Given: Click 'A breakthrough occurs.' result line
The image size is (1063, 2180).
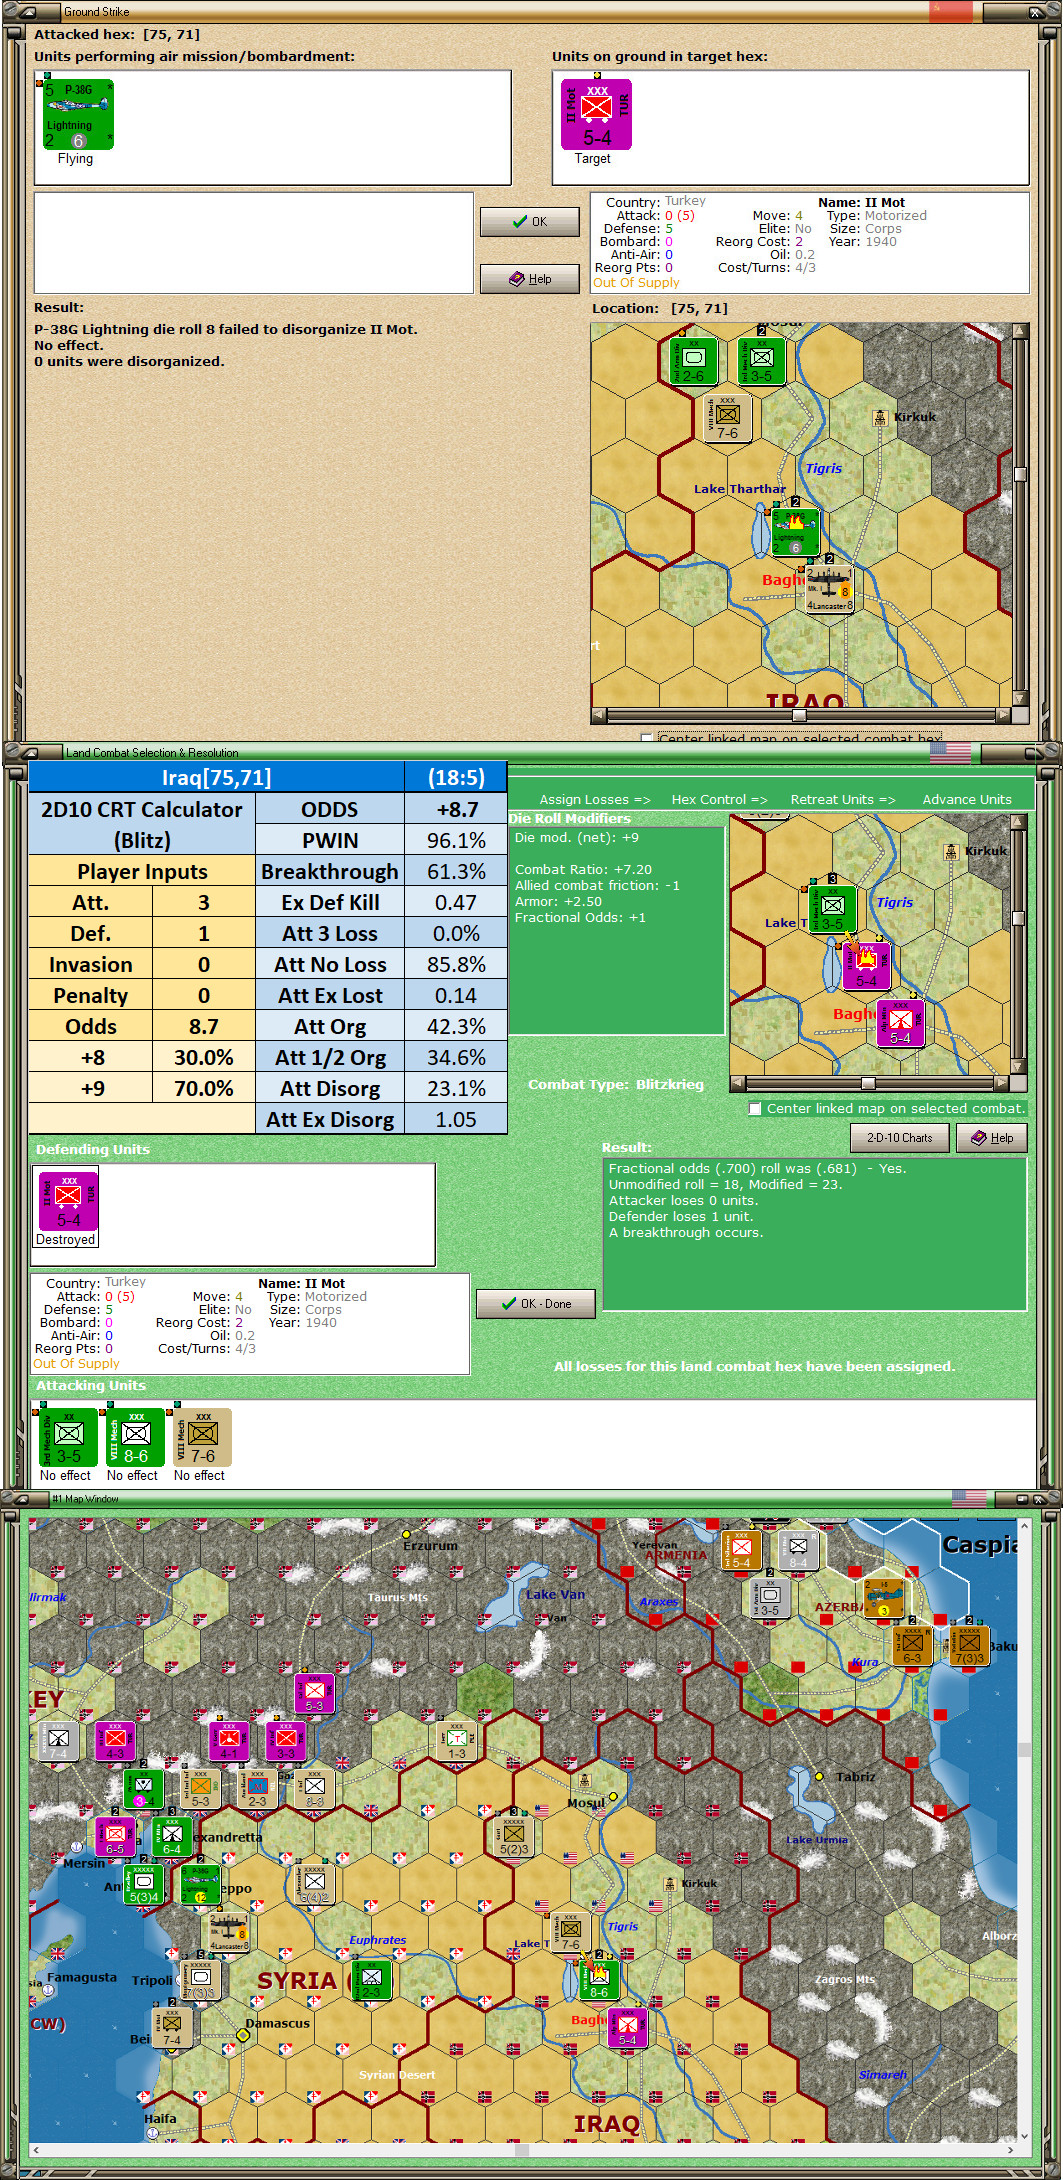Looking at the screenshot, I should tap(686, 1232).
